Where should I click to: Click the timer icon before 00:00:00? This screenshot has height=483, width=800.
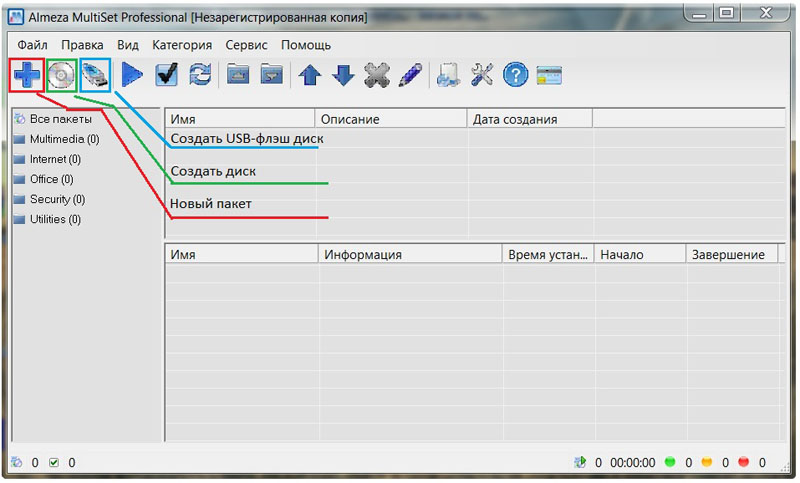(580, 462)
